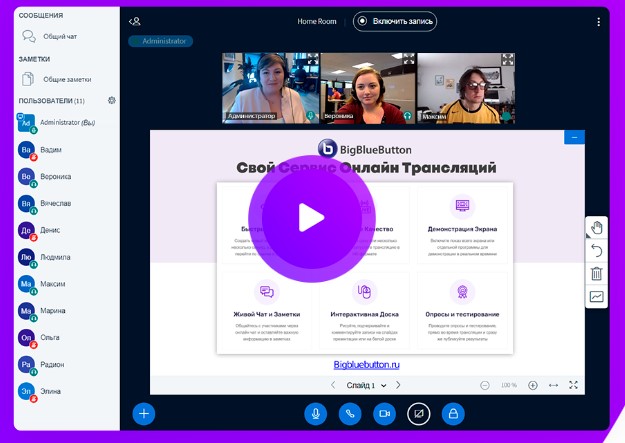625x443 pixels.
Task: Click the lock button in the bottom bar
Action: [x=452, y=413]
